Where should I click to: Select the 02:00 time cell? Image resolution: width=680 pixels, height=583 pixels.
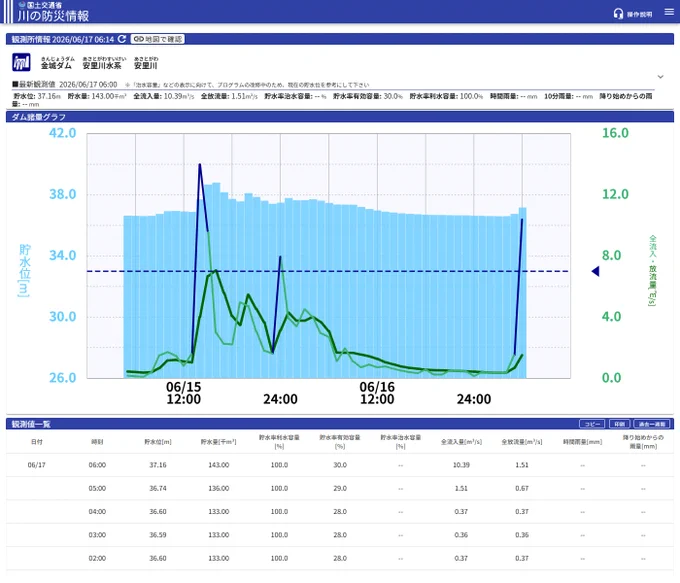click(x=97, y=558)
